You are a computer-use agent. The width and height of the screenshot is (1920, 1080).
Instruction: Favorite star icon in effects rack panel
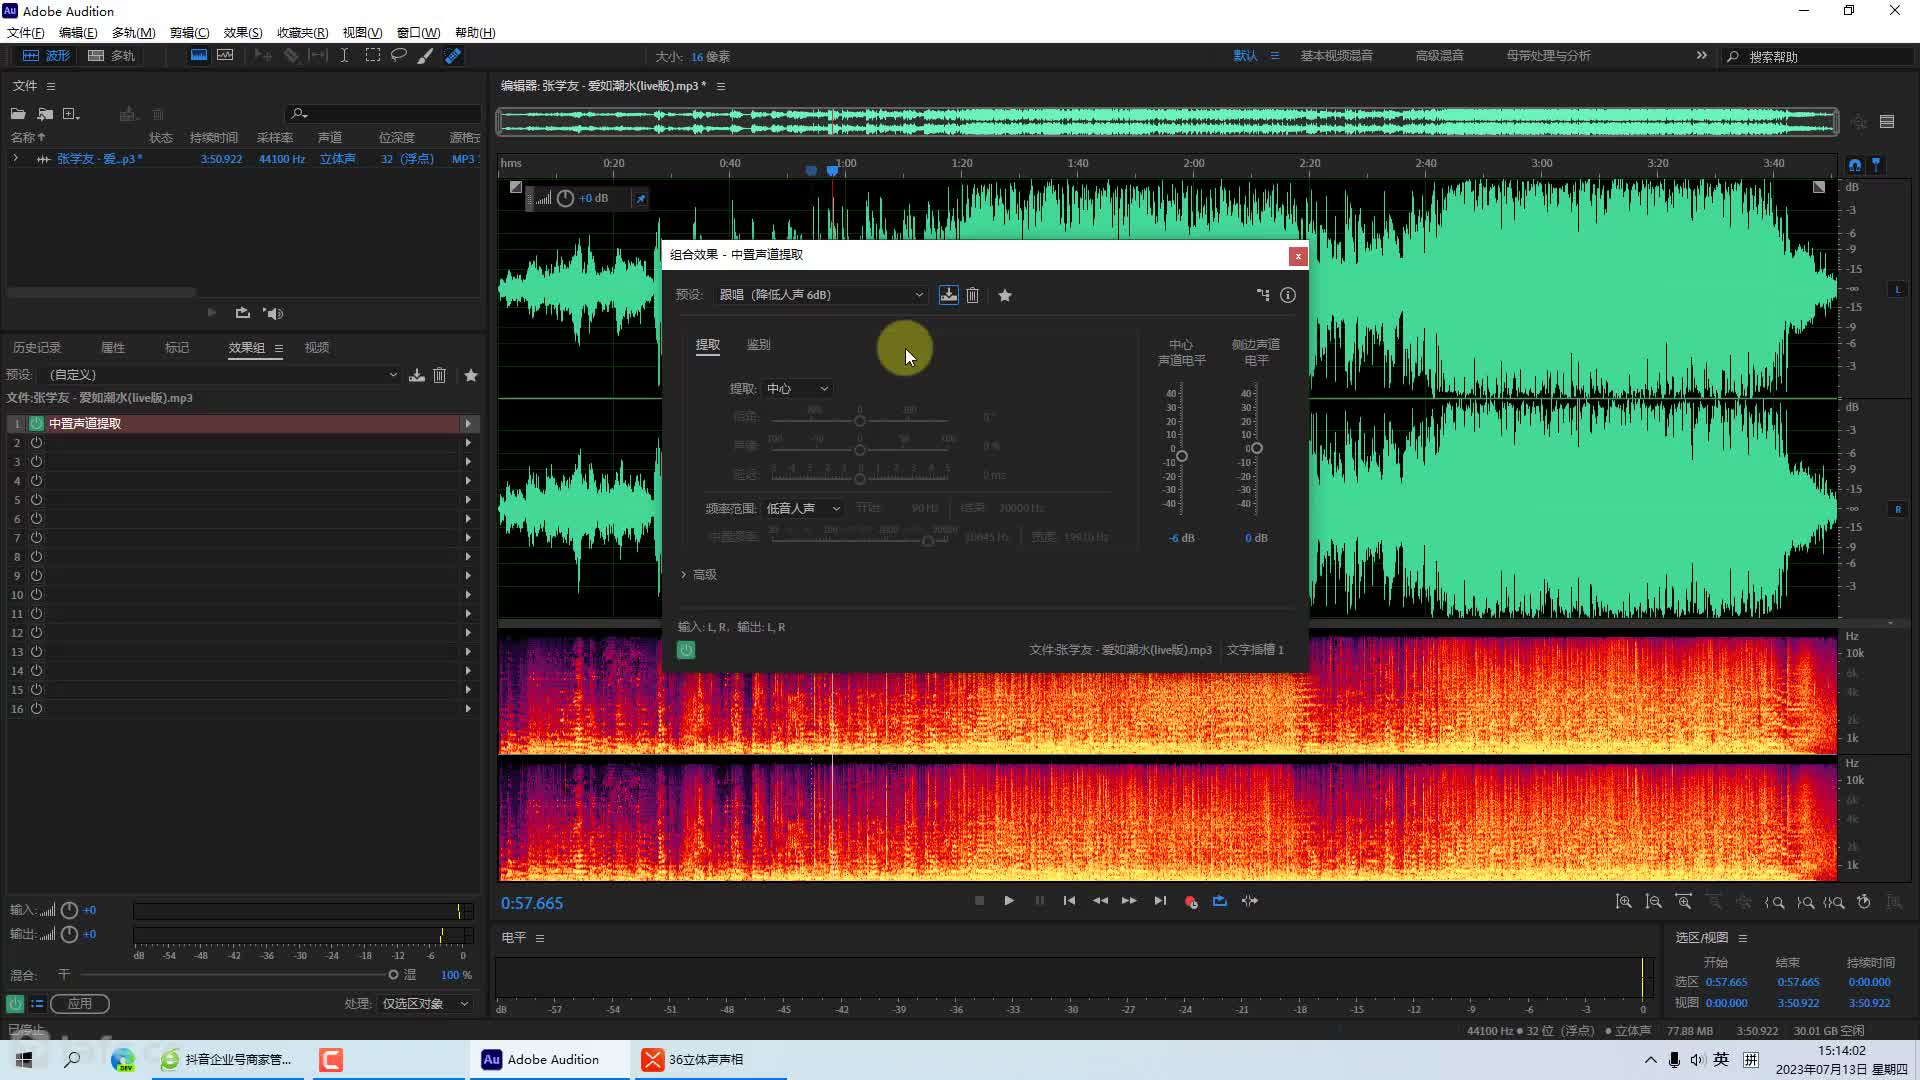click(471, 375)
